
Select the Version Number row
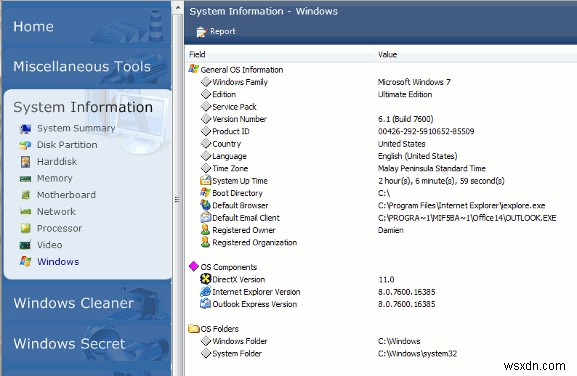point(381,119)
